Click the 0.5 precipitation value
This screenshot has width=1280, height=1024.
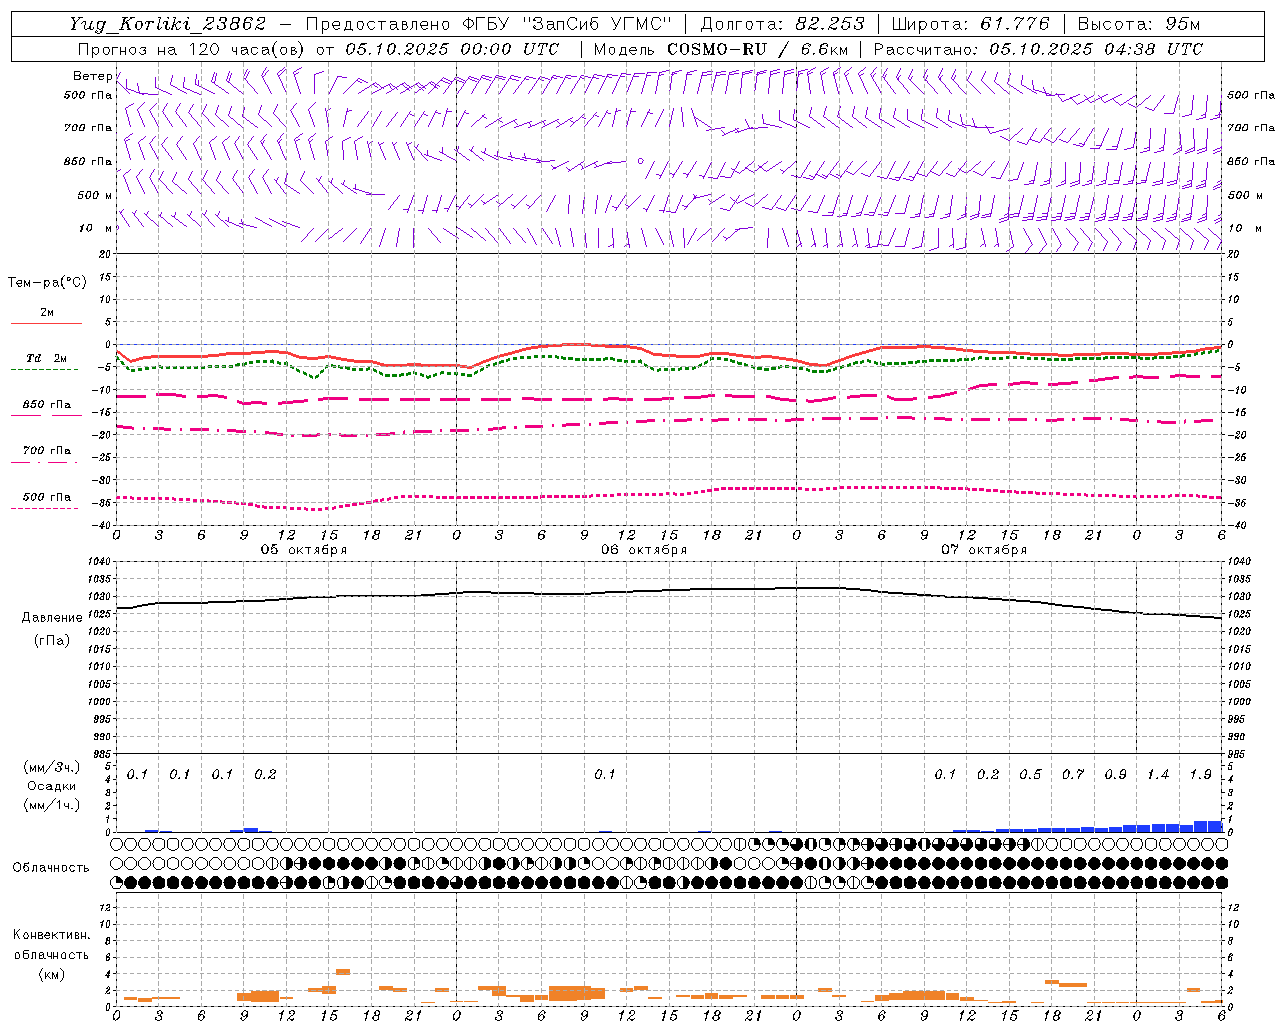click(x=1030, y=774)
